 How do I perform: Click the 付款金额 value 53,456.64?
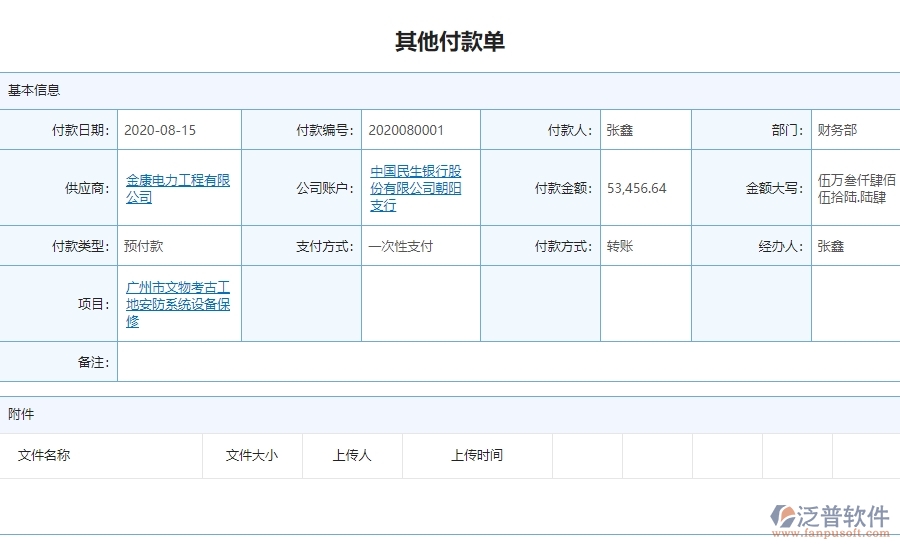tap(636, 188)
